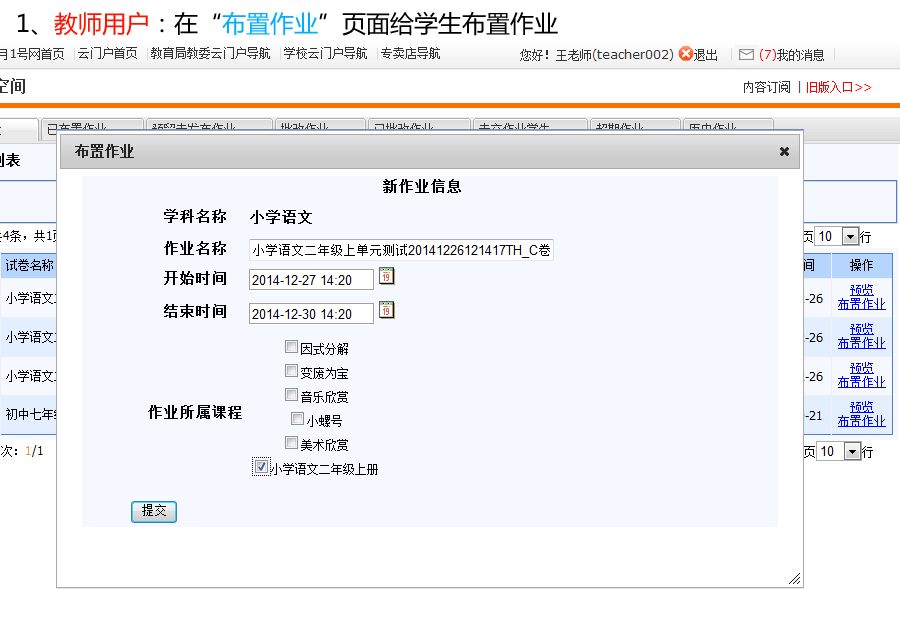The height and width of the screenshot is (635, 900).
Task: Expand top rows-per-page dropdown
Action: tap(851, 237)
